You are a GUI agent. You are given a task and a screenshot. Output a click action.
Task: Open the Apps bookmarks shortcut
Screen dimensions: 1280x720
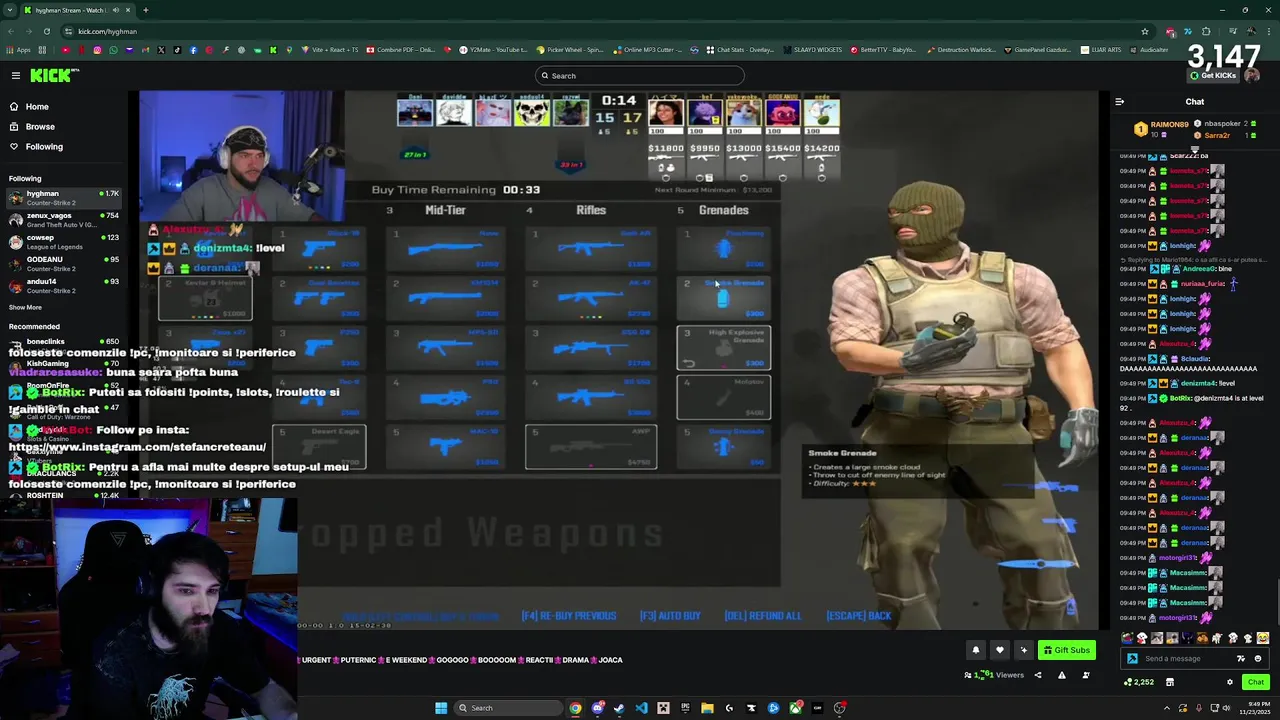pos(19,50)
